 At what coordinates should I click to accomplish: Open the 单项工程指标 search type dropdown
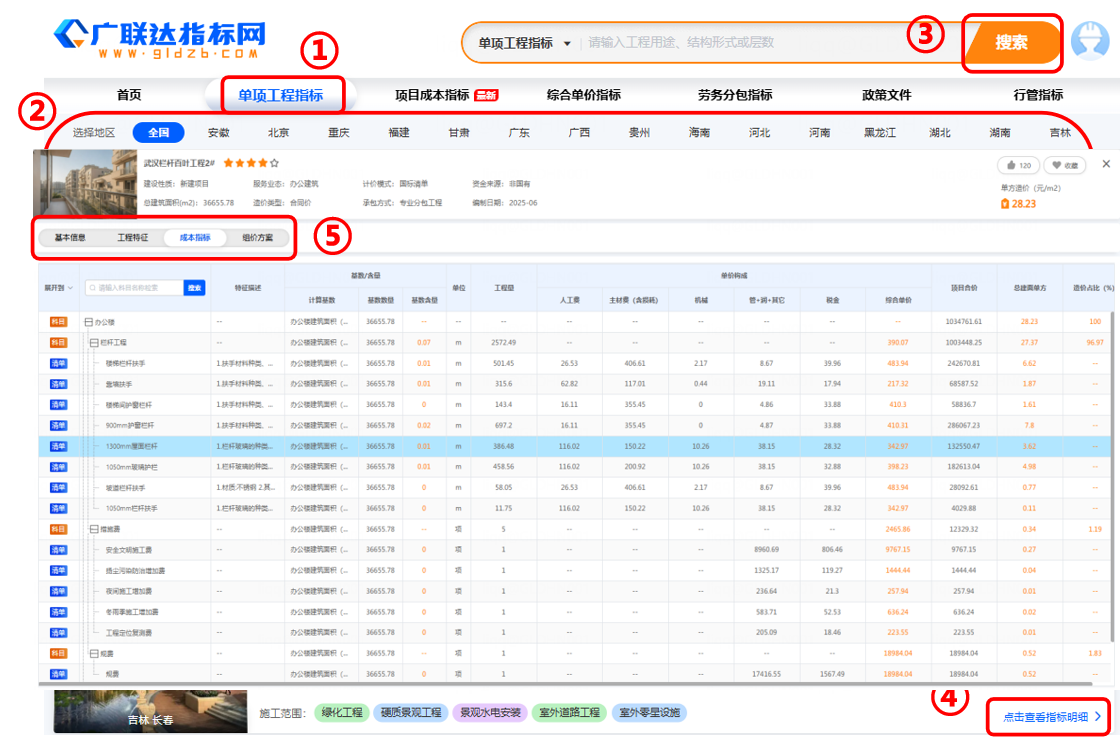pos(524,43)
